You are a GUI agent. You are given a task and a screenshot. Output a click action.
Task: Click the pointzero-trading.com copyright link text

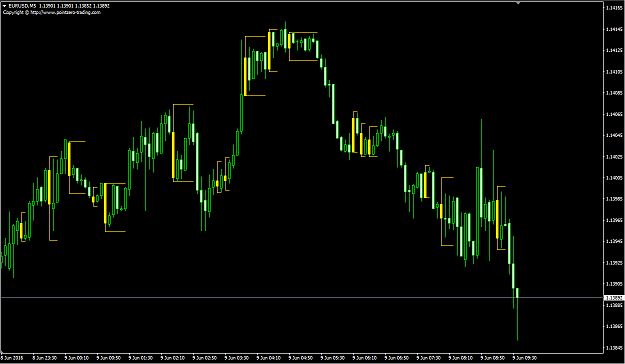[52, 12]
